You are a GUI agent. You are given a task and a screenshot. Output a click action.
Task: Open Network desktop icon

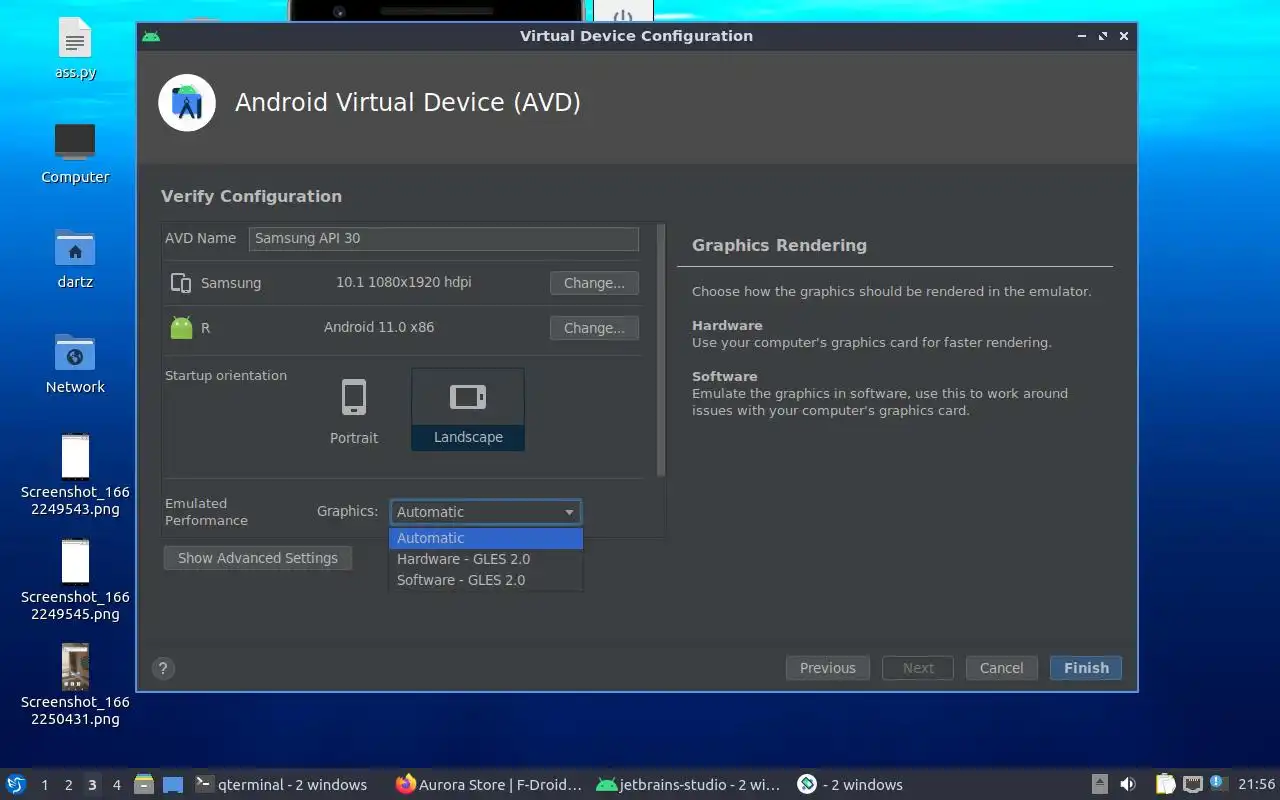coord(75,364)
